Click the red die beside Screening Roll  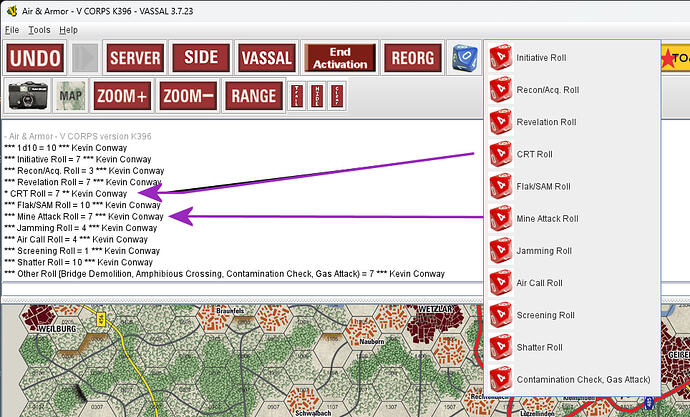(x=501, y=315)
